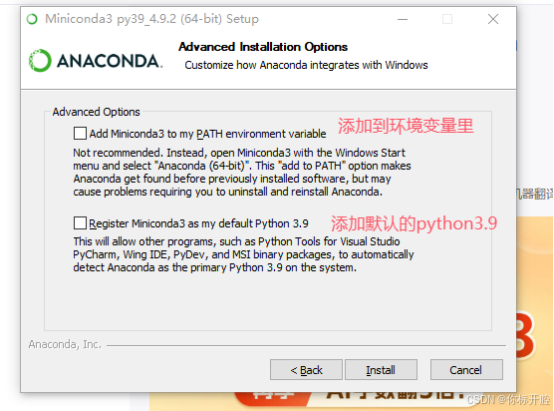Enable Add Miniconda3 to PATH checkbox
This screenshot has height=411, width=554.
(x=80, y=134)
